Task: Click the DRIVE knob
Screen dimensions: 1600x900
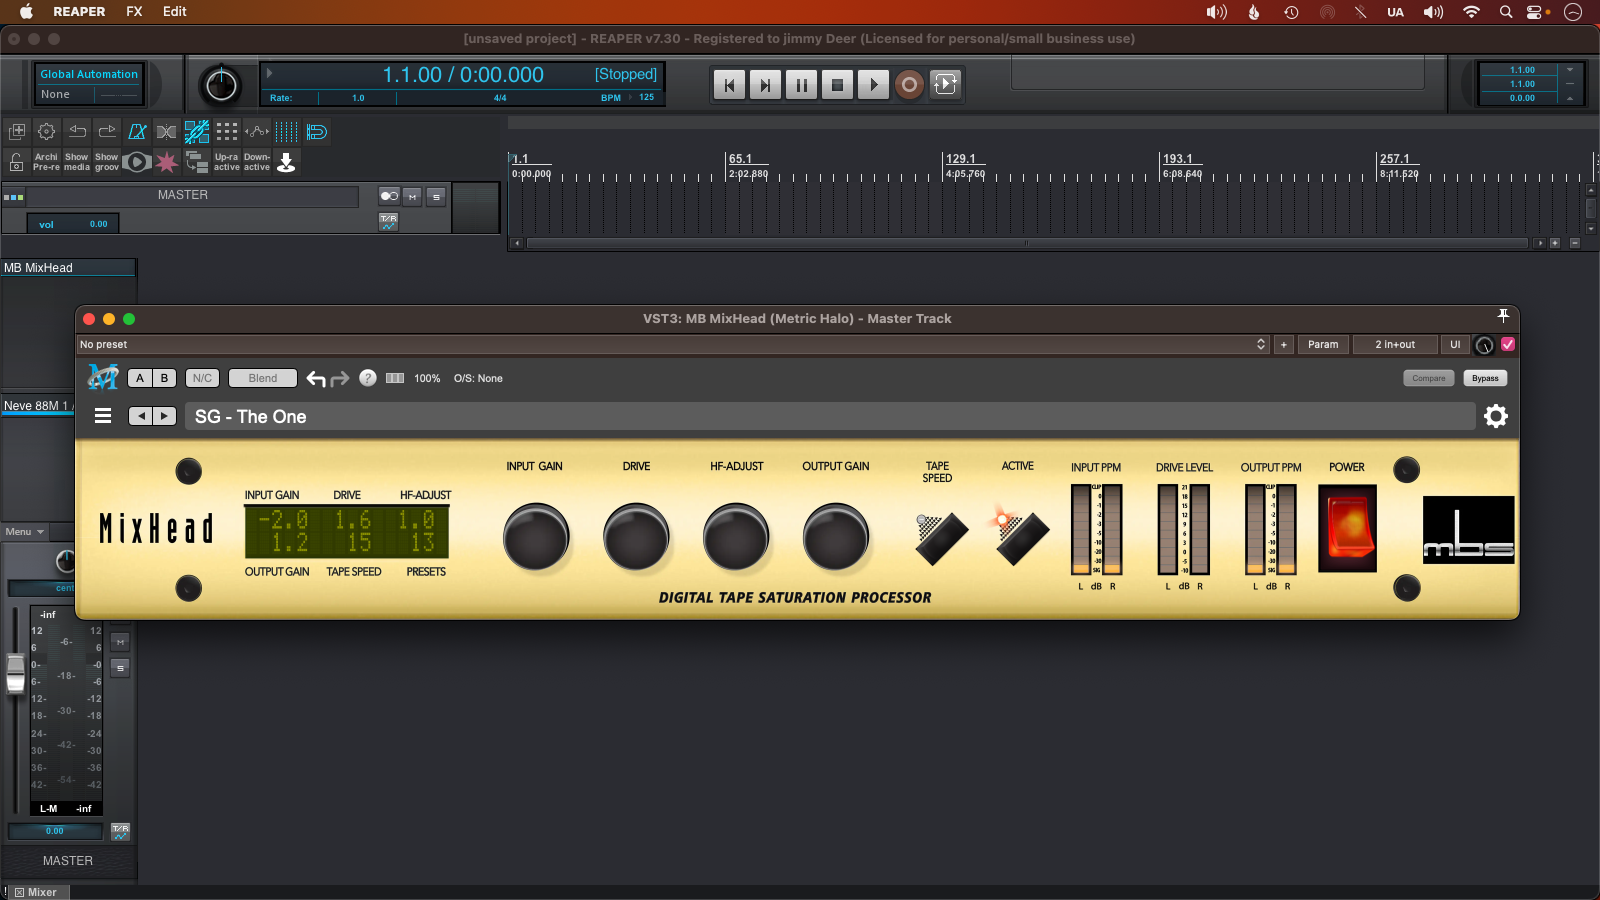Action: point(636,537)
